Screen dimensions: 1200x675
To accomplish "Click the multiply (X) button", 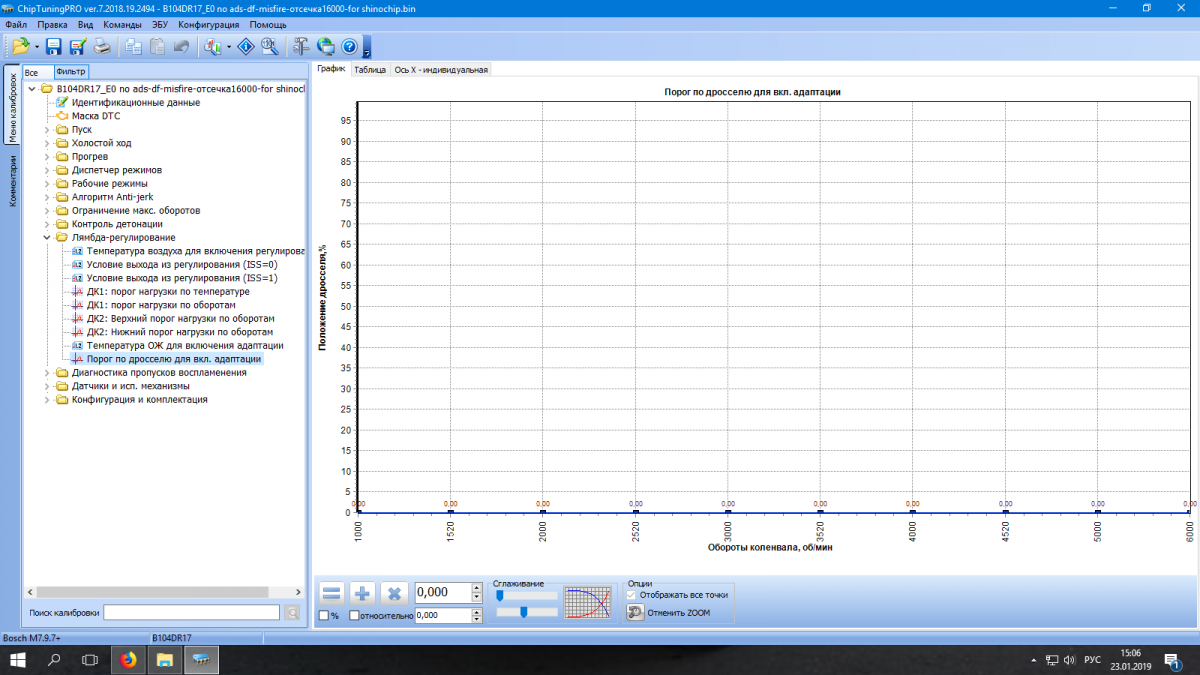I will 394,593.
